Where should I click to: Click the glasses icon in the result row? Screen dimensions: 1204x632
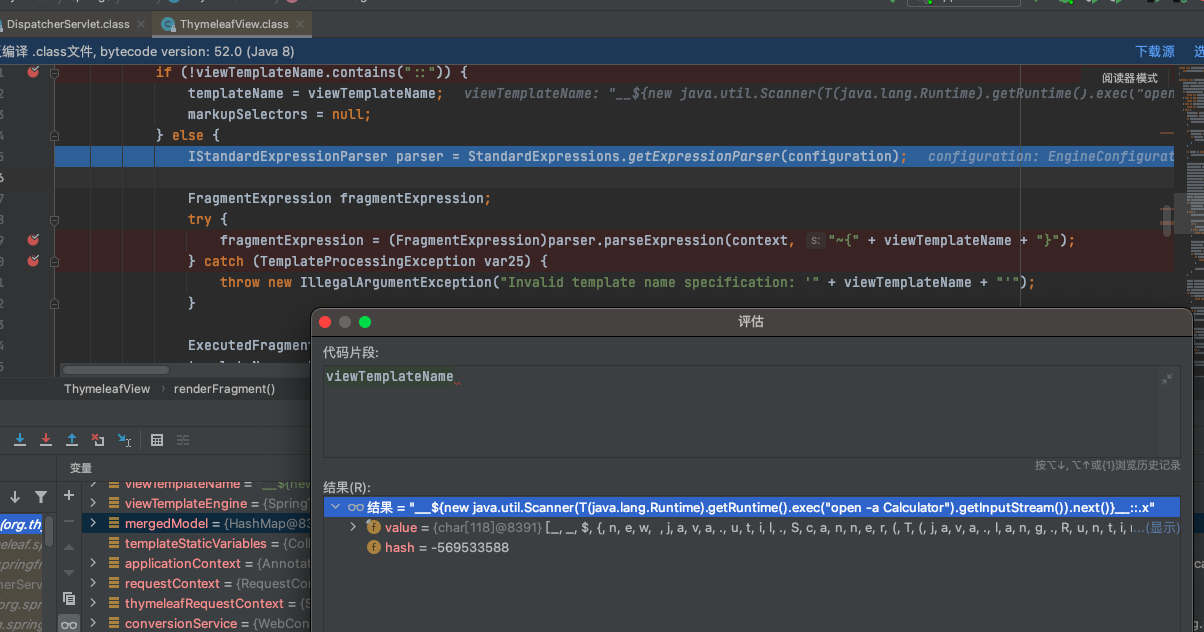tap(355, 507)
